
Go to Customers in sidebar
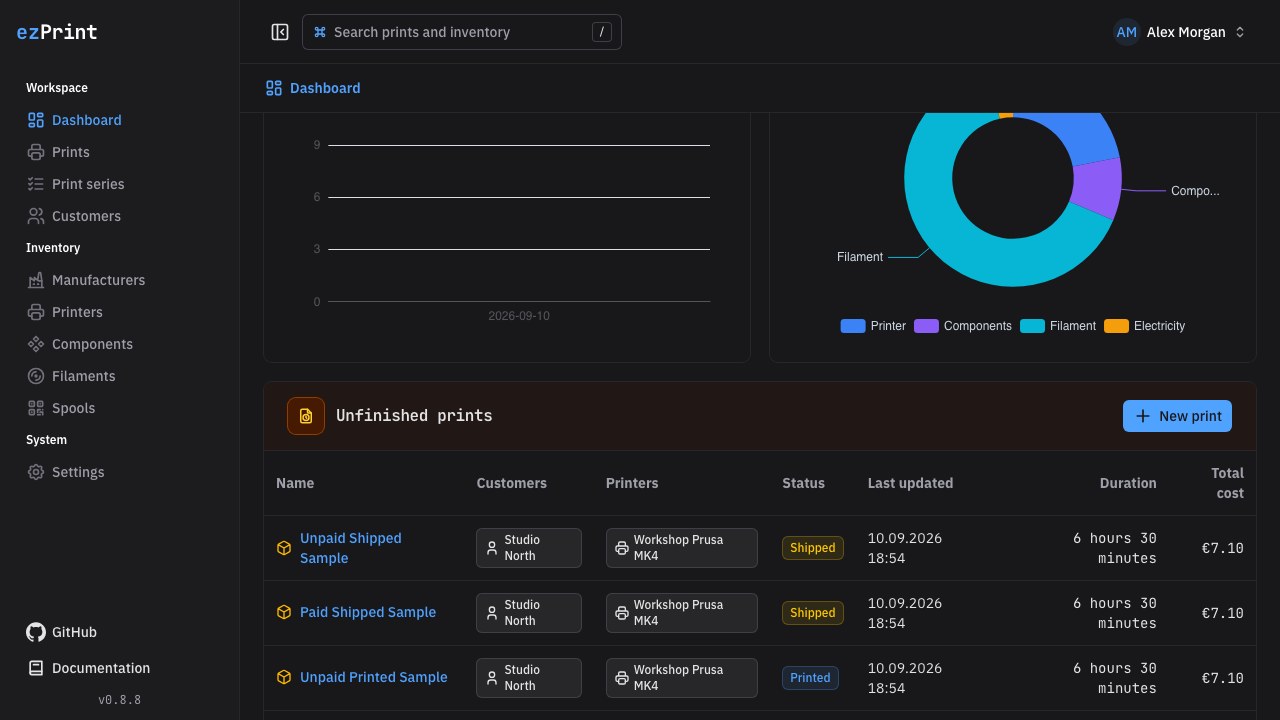[x=120, y=216]
